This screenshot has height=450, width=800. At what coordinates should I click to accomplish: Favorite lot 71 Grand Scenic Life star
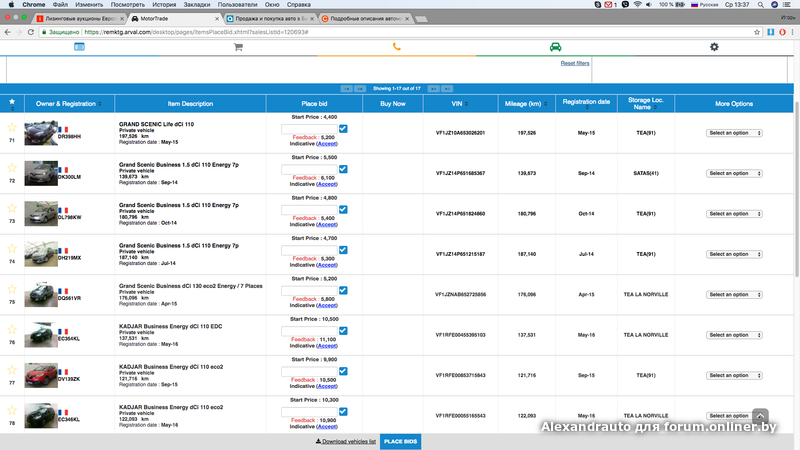click(12, 128)
